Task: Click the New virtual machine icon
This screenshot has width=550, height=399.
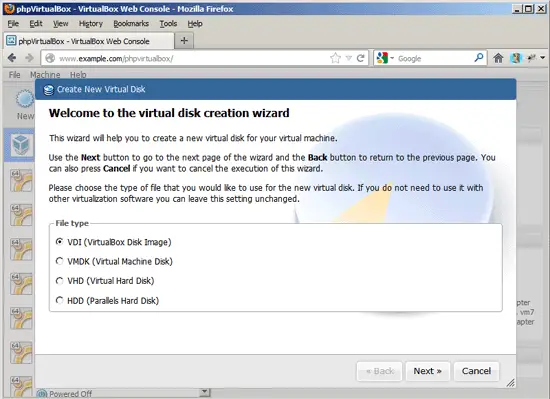Action: [x=25, y=99]
